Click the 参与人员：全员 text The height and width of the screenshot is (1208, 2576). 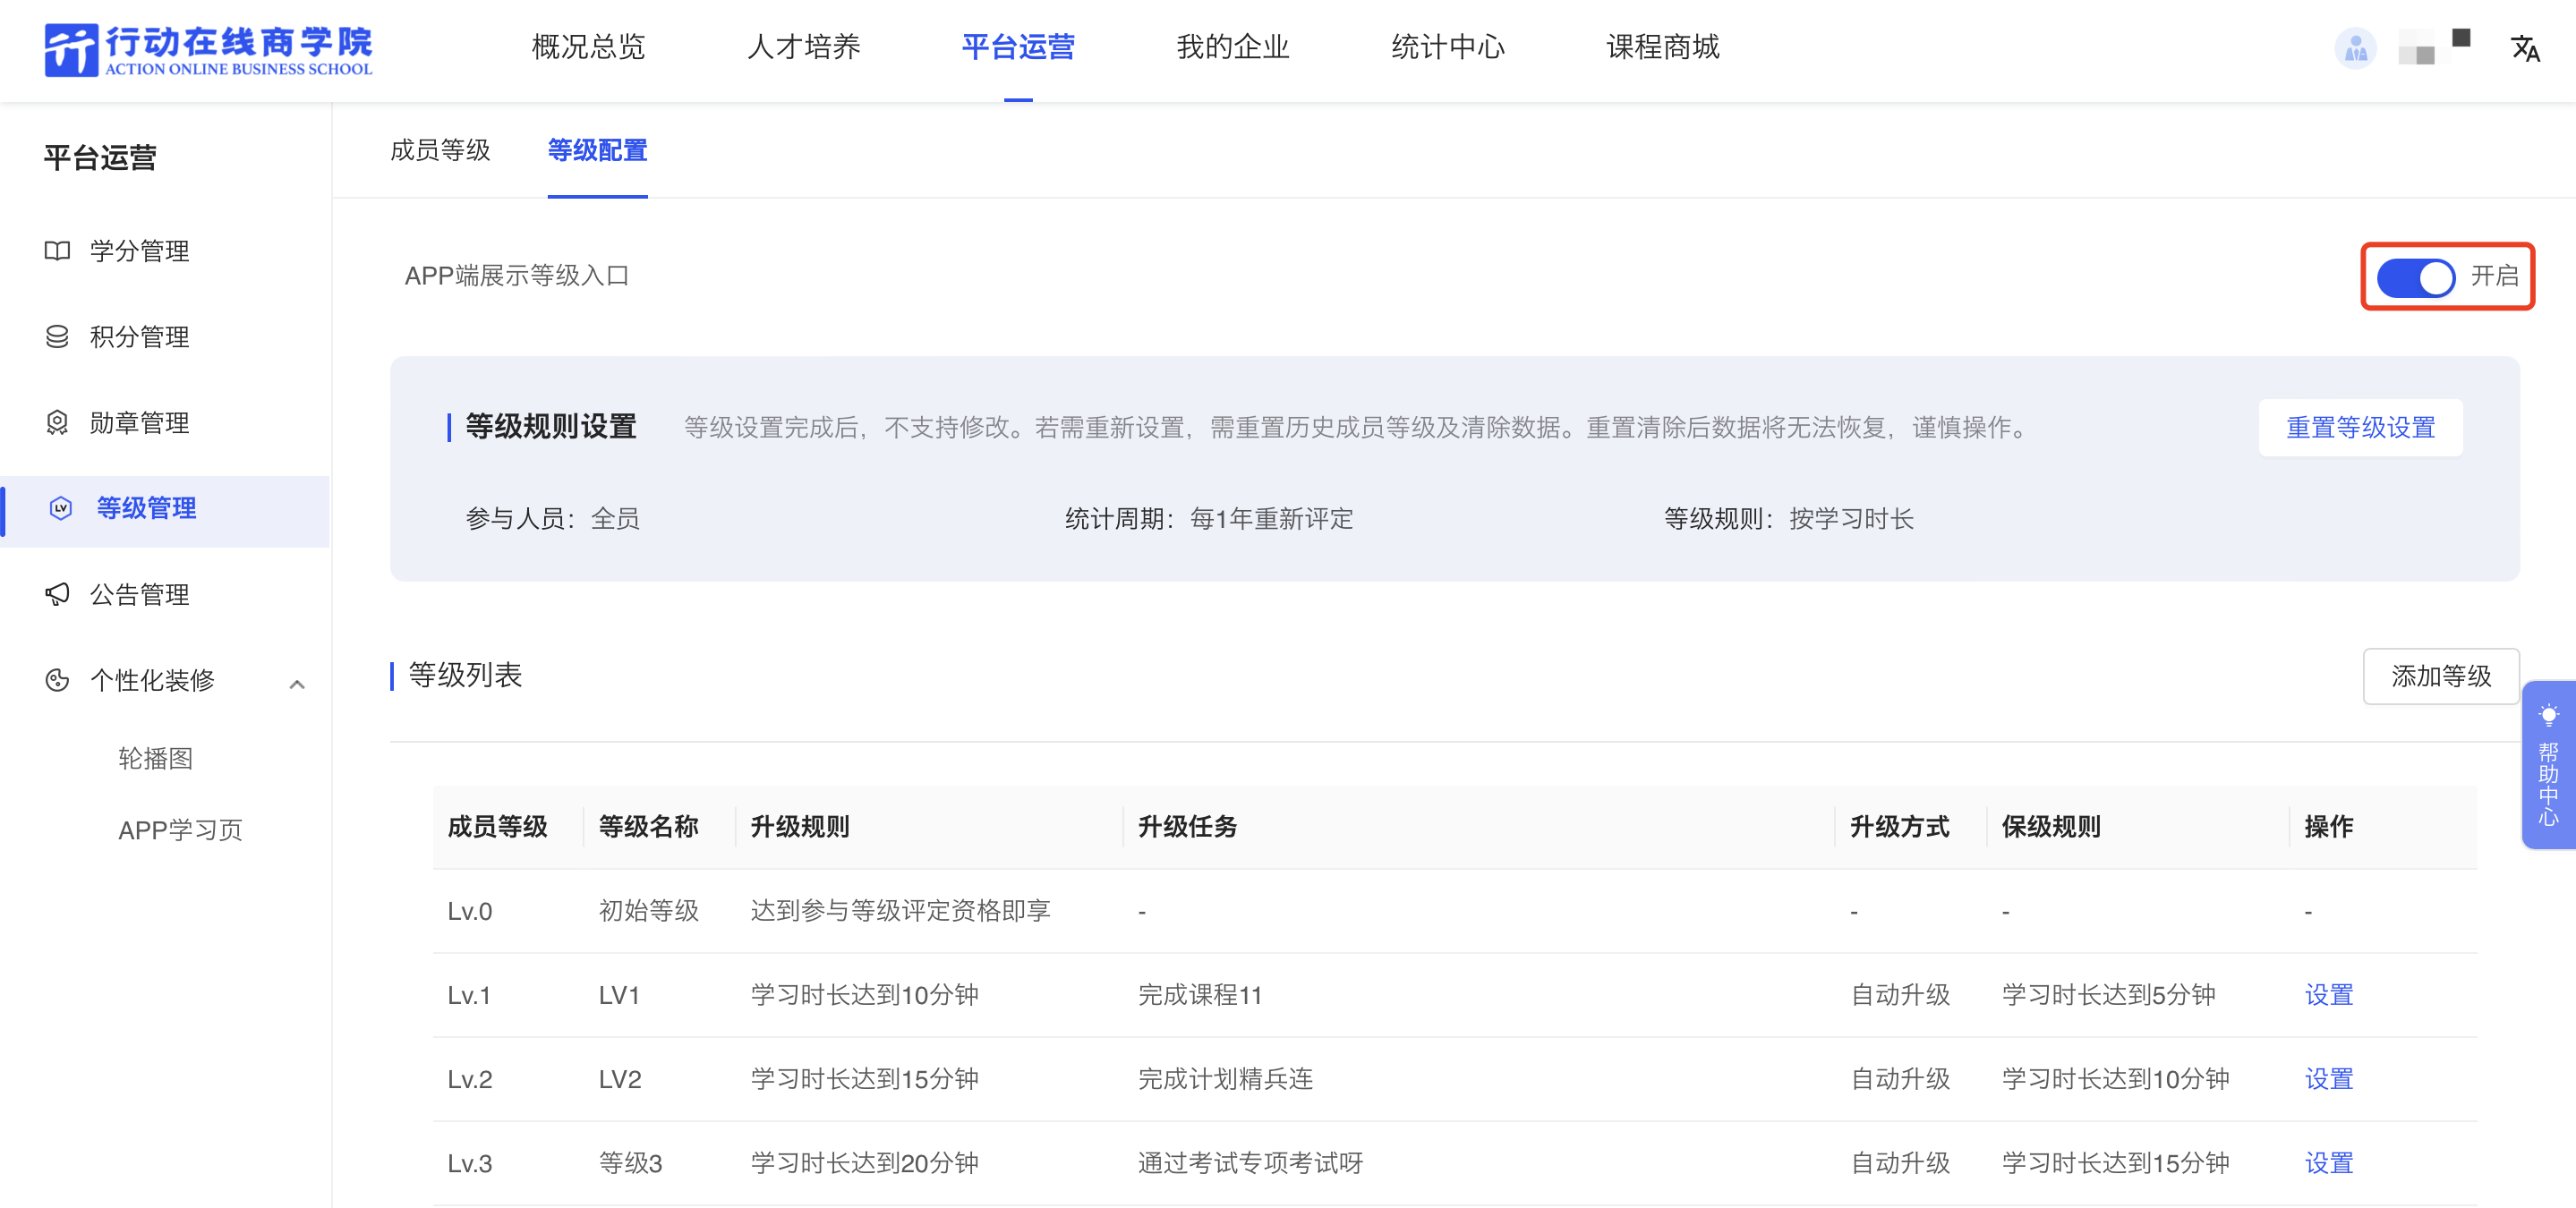coord(553,519)
